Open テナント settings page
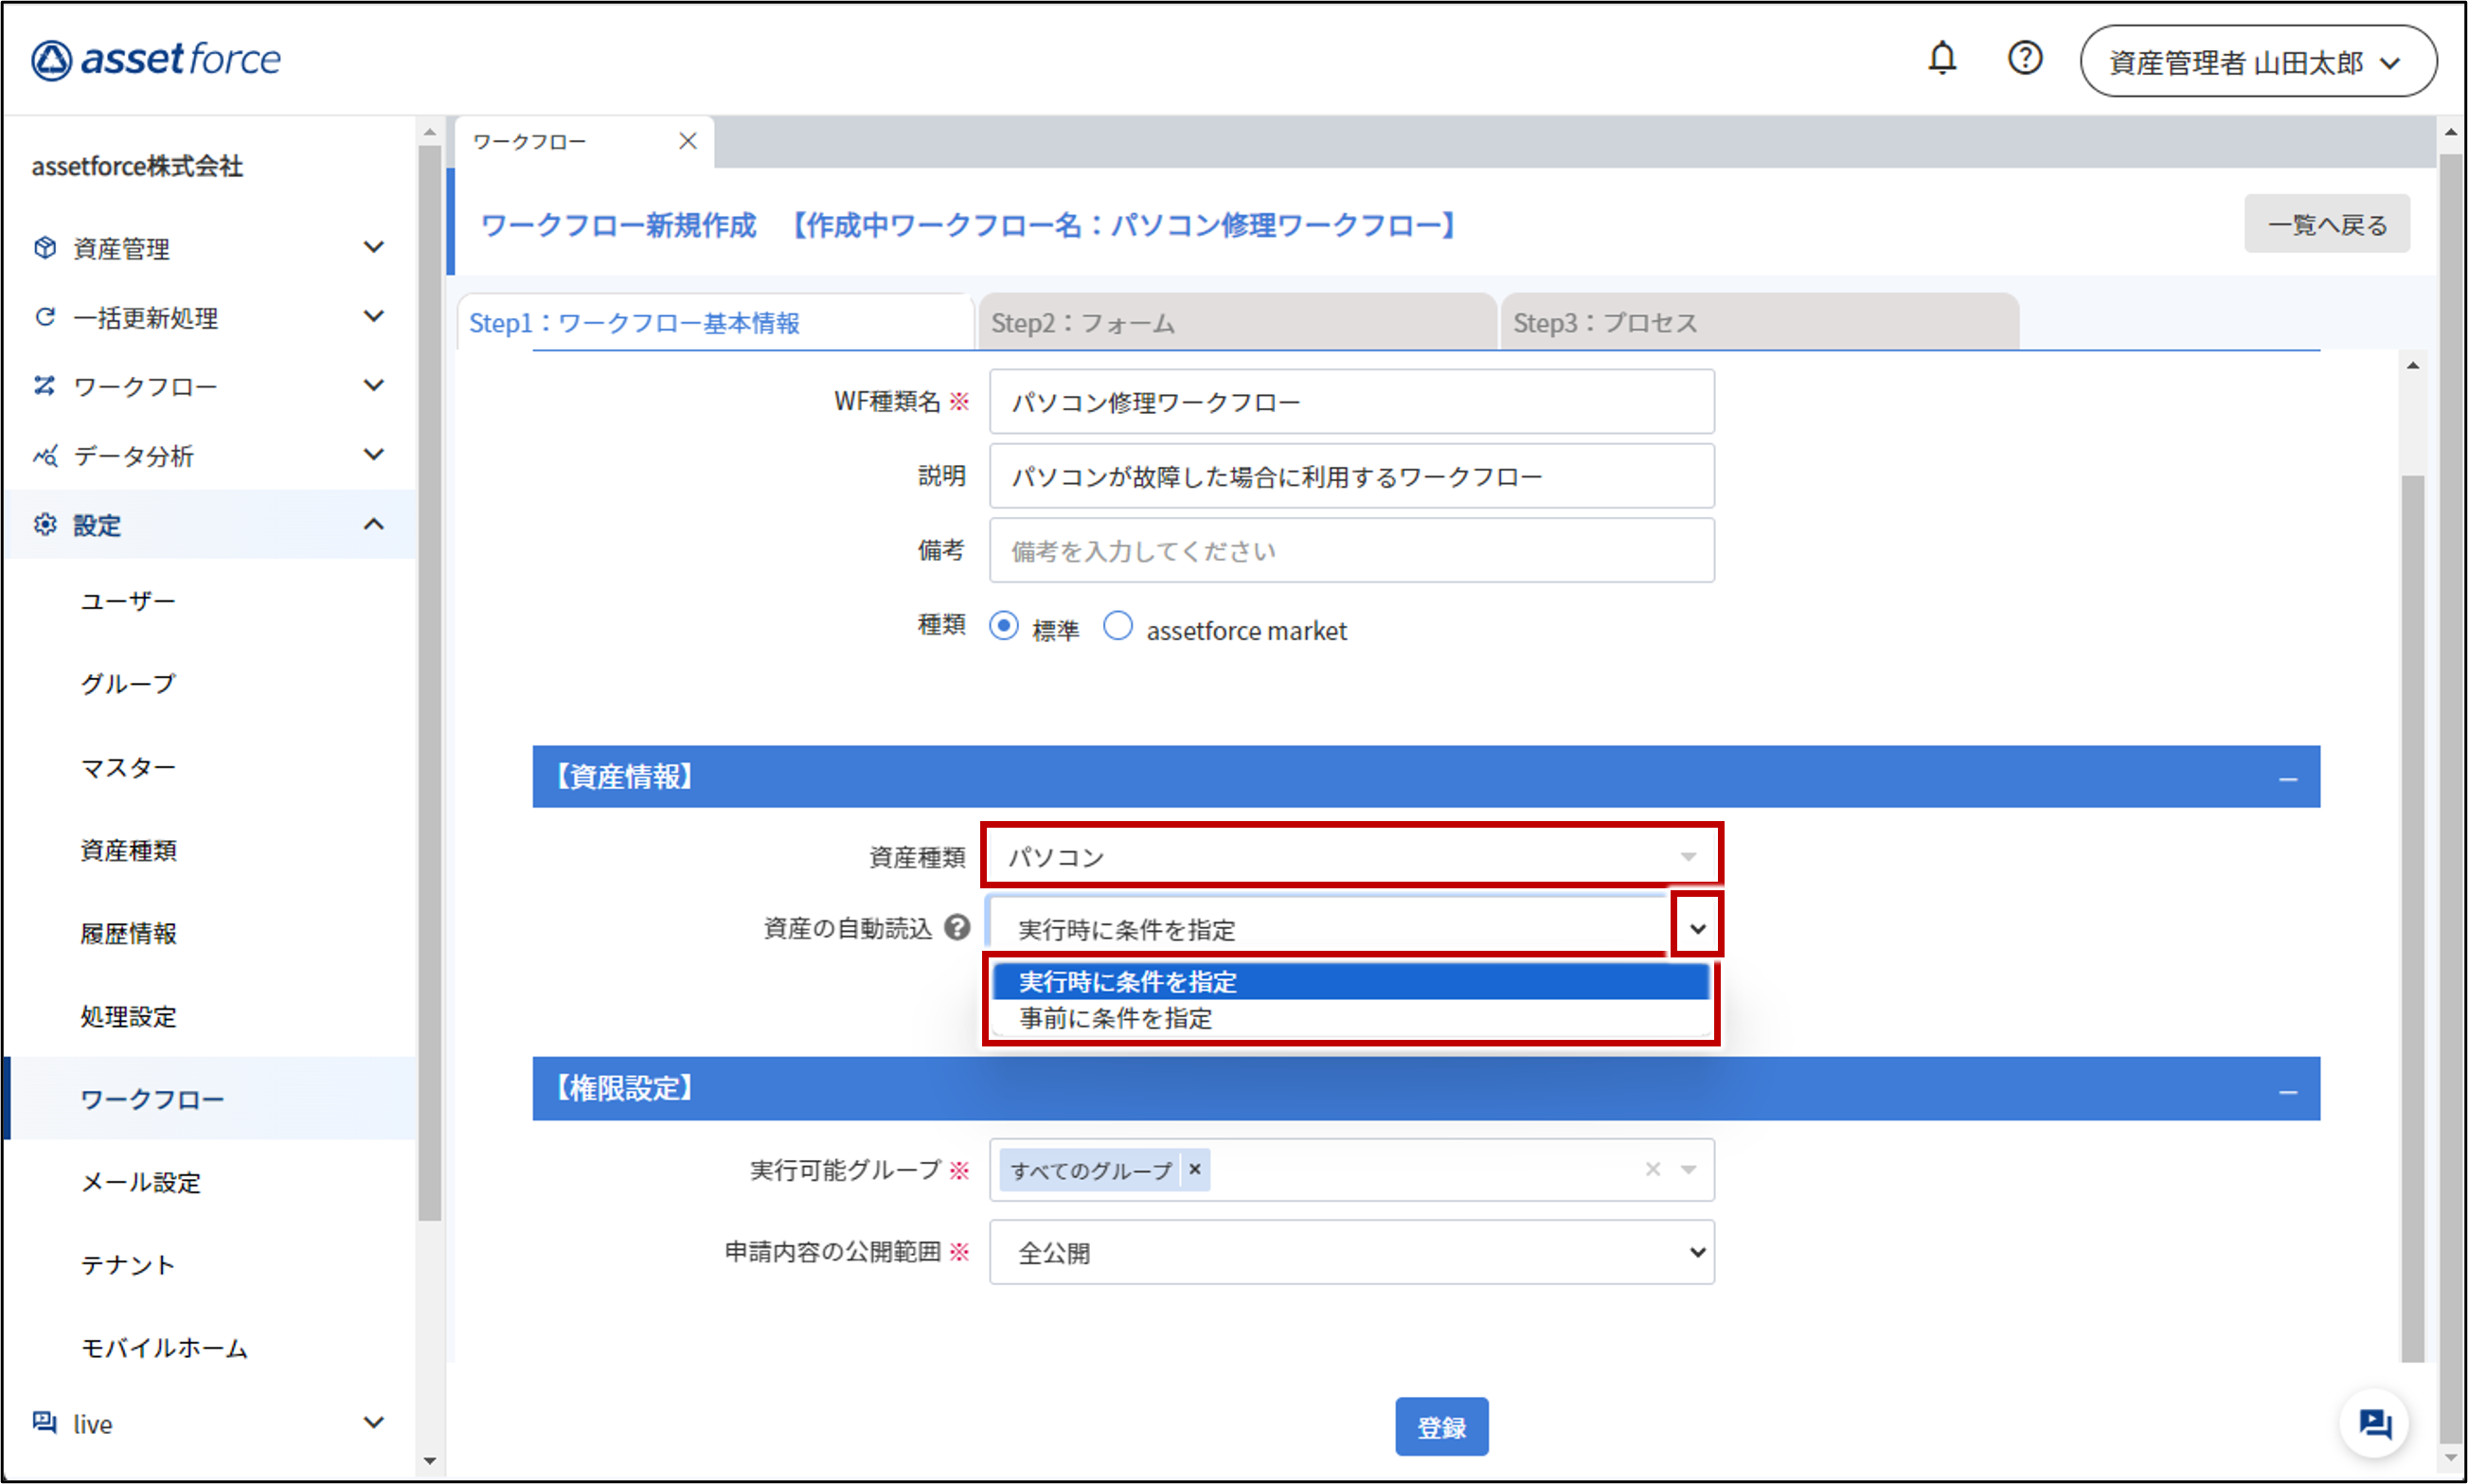Screen dimensions: 2468x1484 [128, 1265]
